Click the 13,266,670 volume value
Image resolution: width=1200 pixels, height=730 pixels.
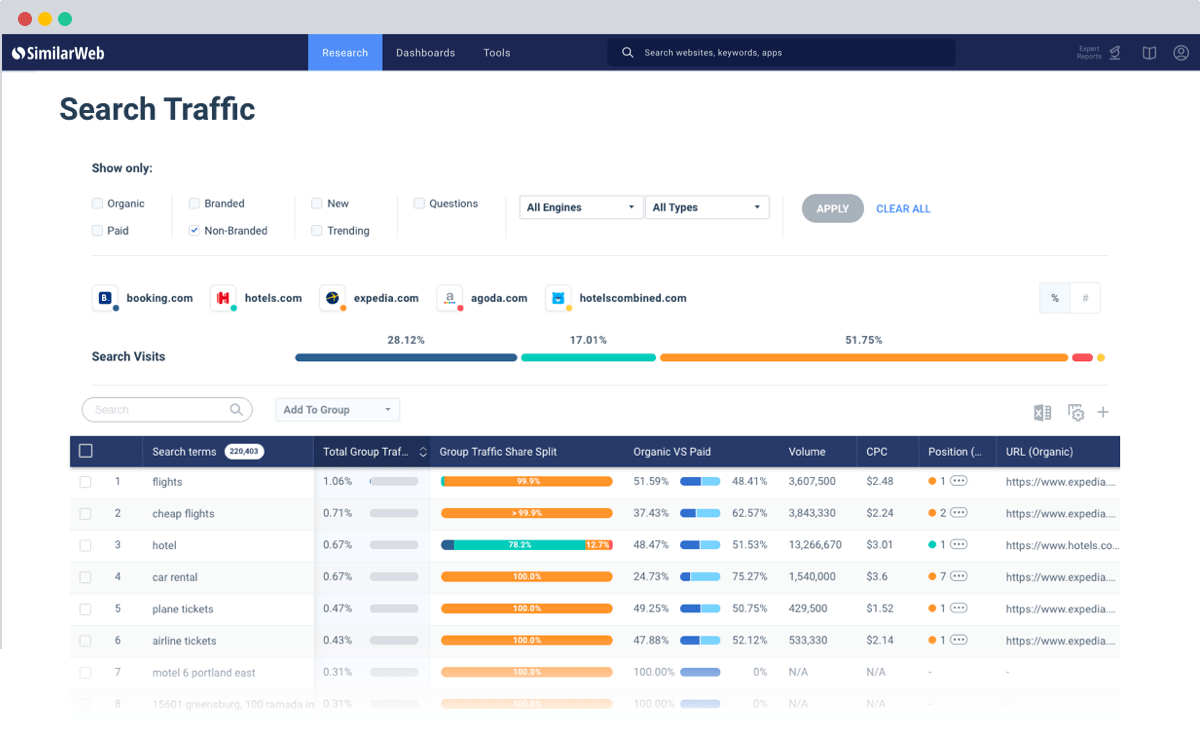click(x=815, y=545)
